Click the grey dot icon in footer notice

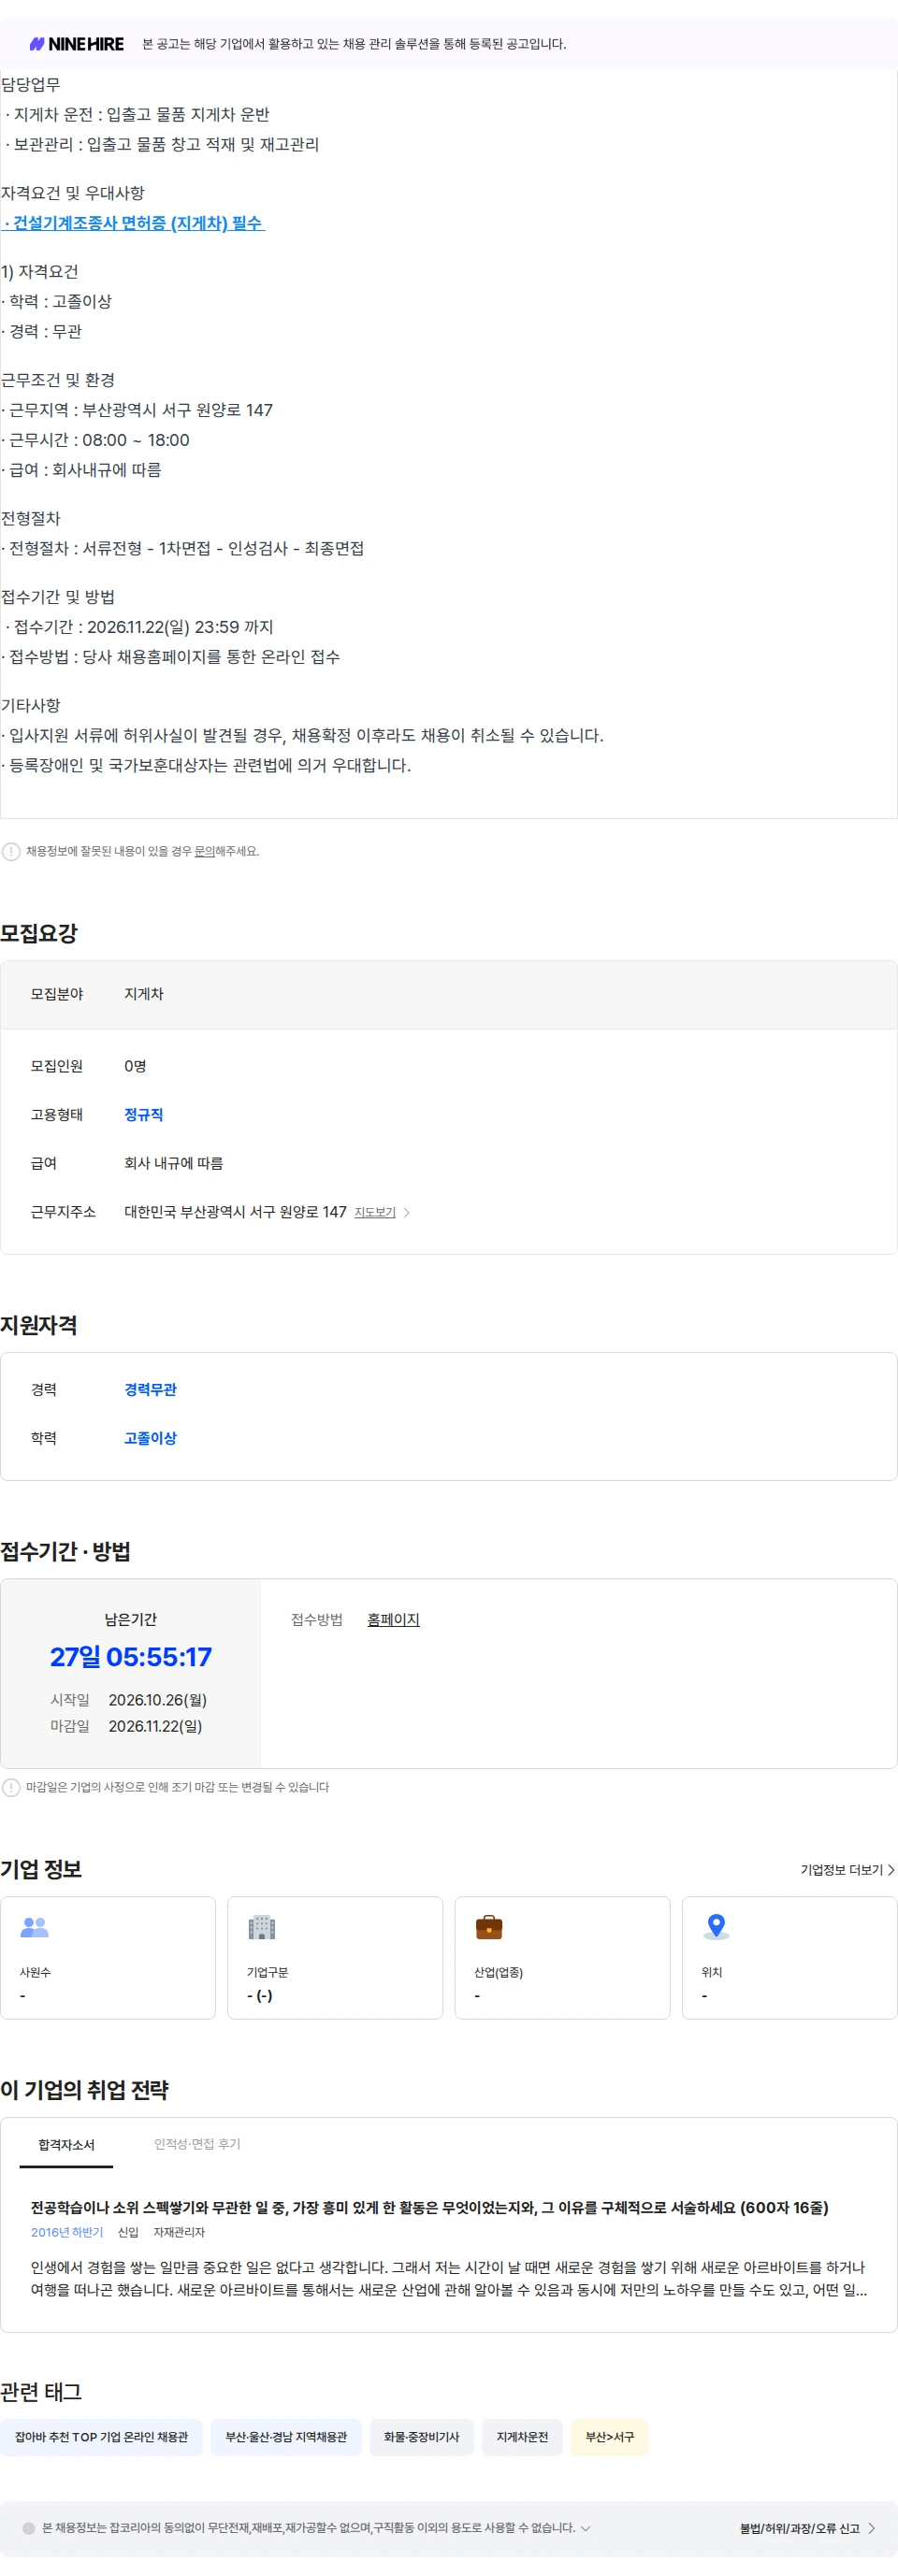tap(29, 2528)
